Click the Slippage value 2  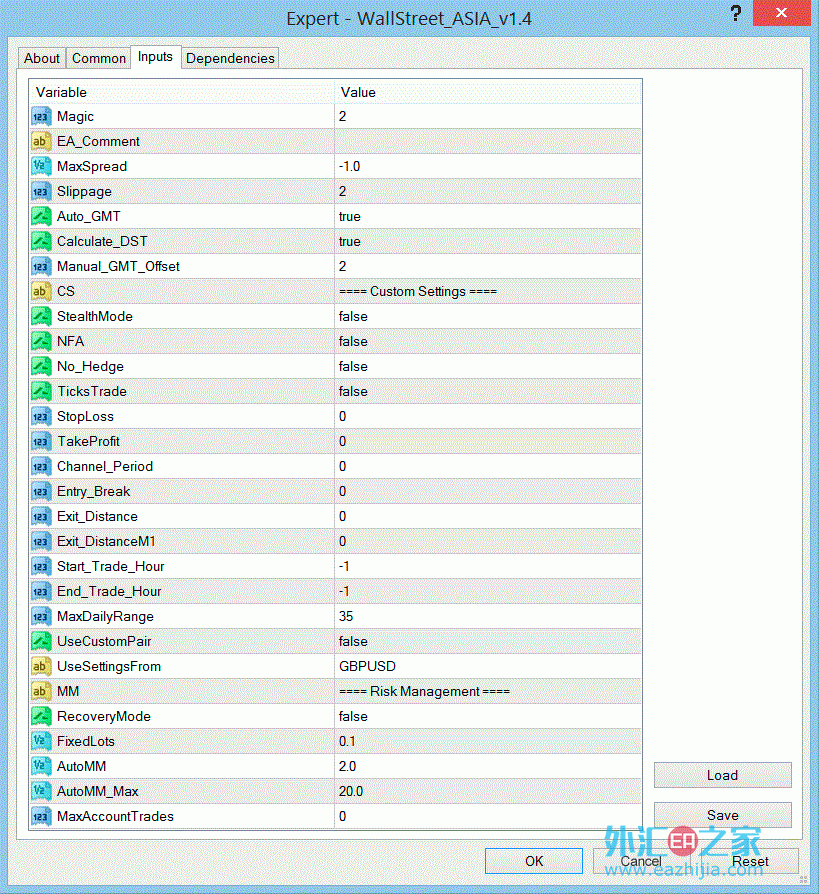(342, 192)
